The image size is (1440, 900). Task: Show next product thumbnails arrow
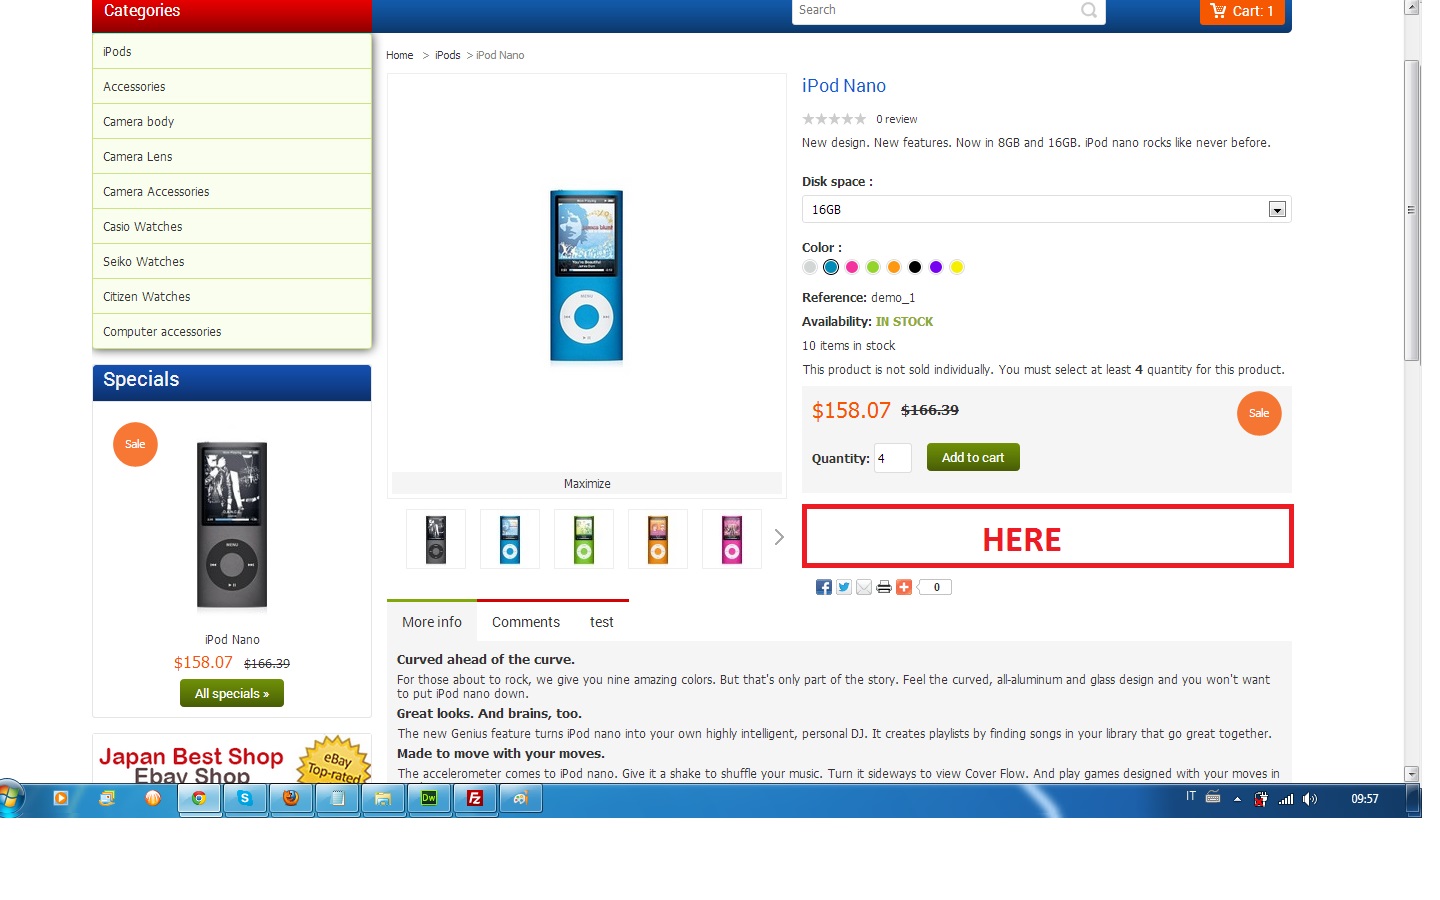click(x=779, y=537)
